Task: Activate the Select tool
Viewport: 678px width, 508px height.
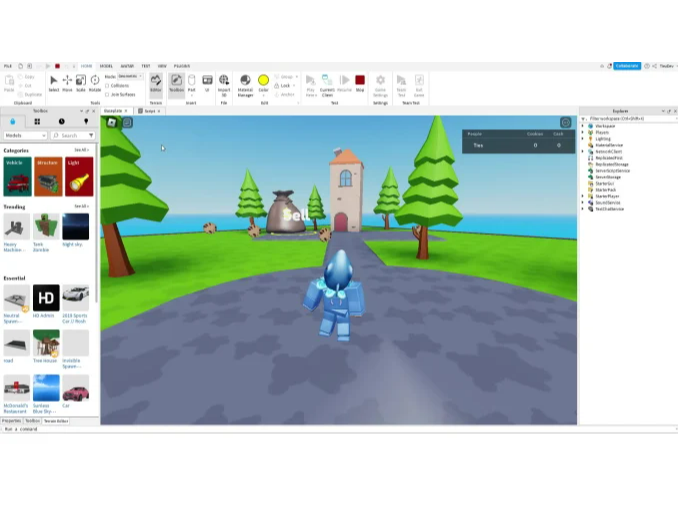Action: 54,83
